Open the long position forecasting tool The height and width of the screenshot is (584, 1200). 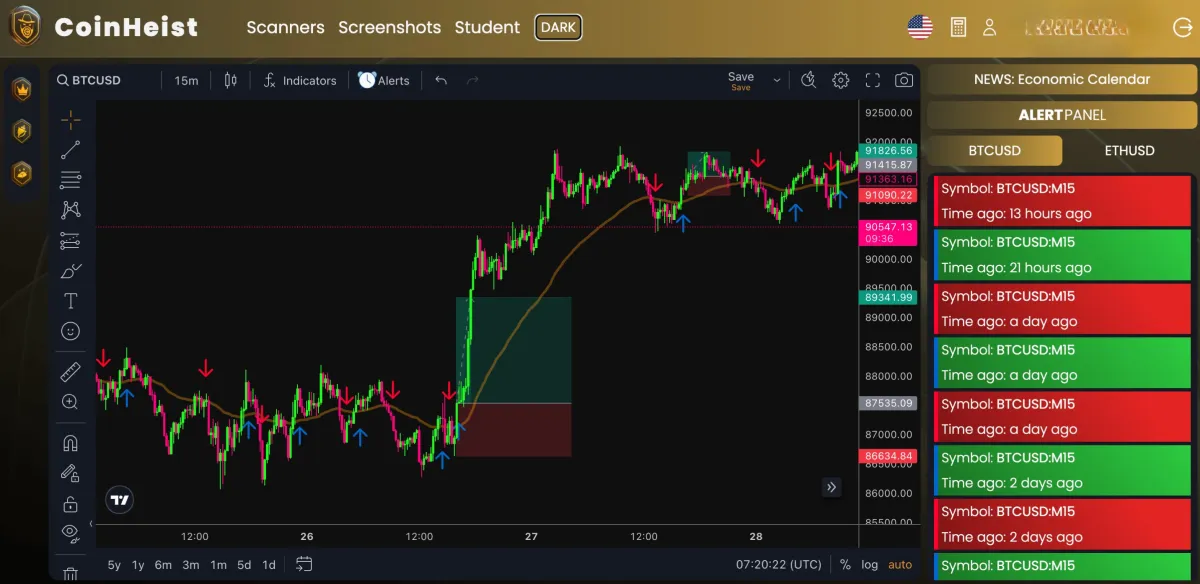(70, 240)
